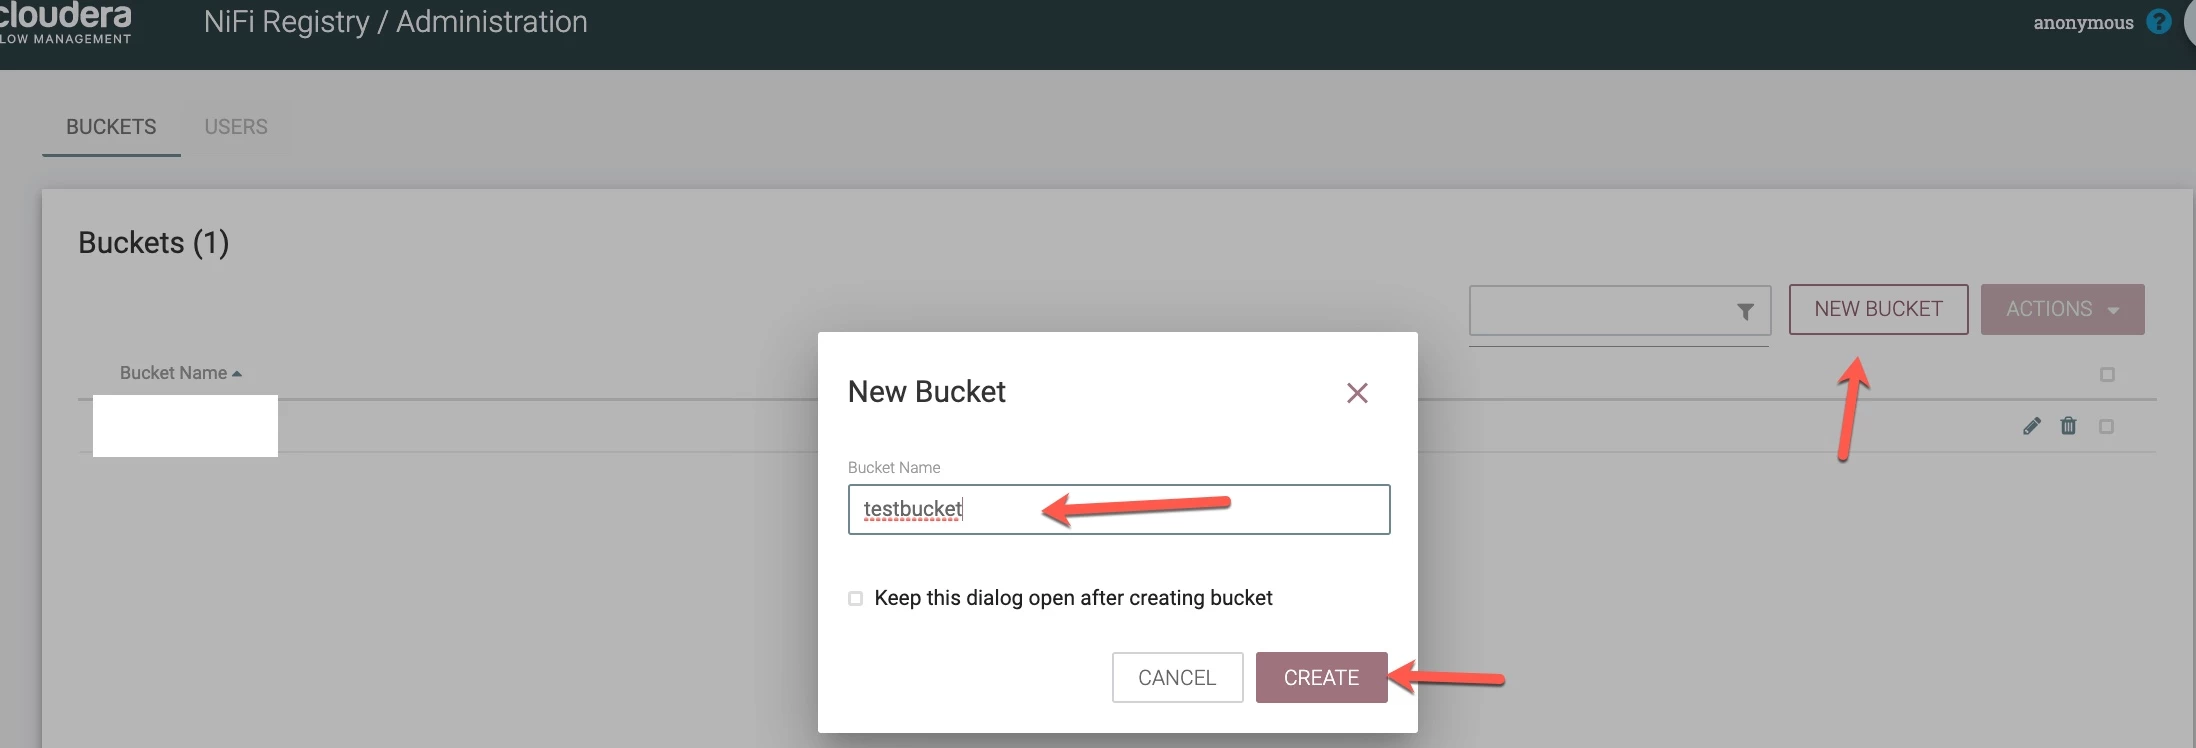Click the anonymous user label

(x=2083, y=22)
